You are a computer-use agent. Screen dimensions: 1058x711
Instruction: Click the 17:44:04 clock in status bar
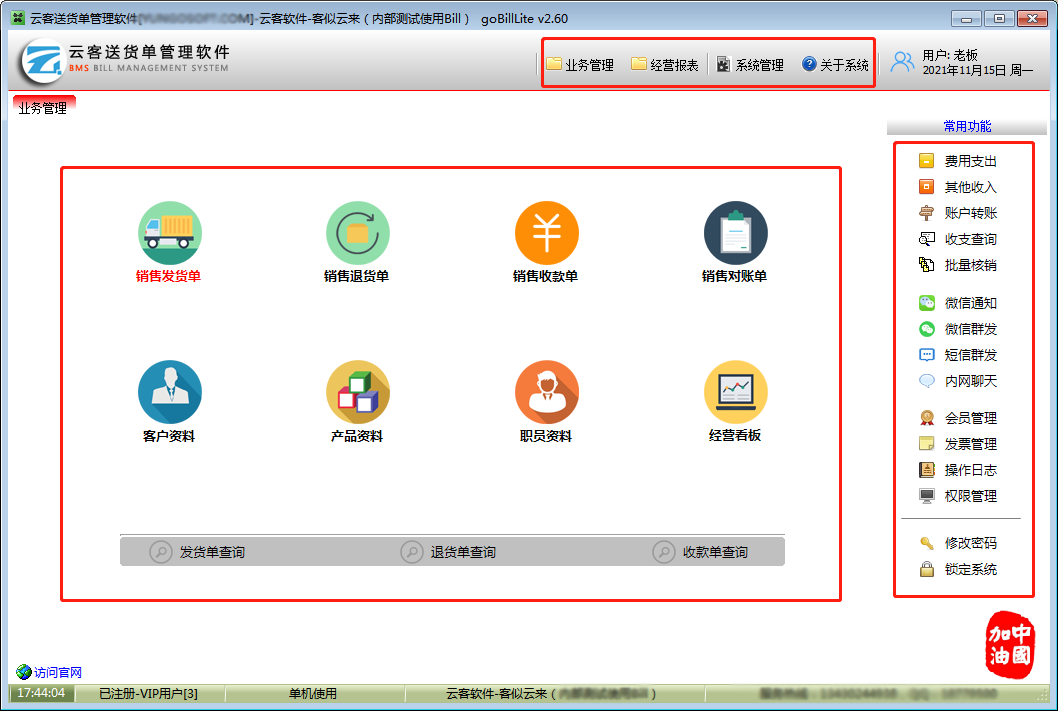[41, 693]
